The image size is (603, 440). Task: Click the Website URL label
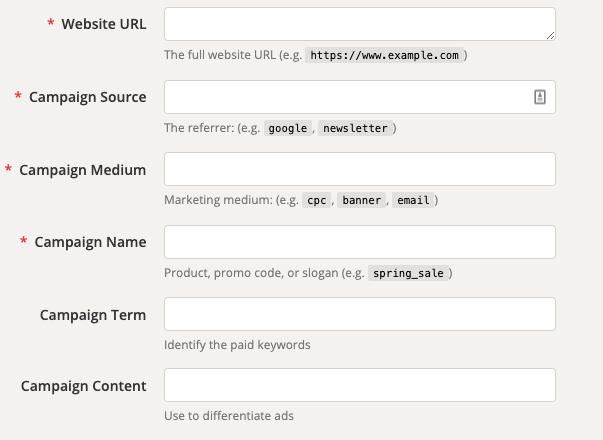click(x=104, y=24)
